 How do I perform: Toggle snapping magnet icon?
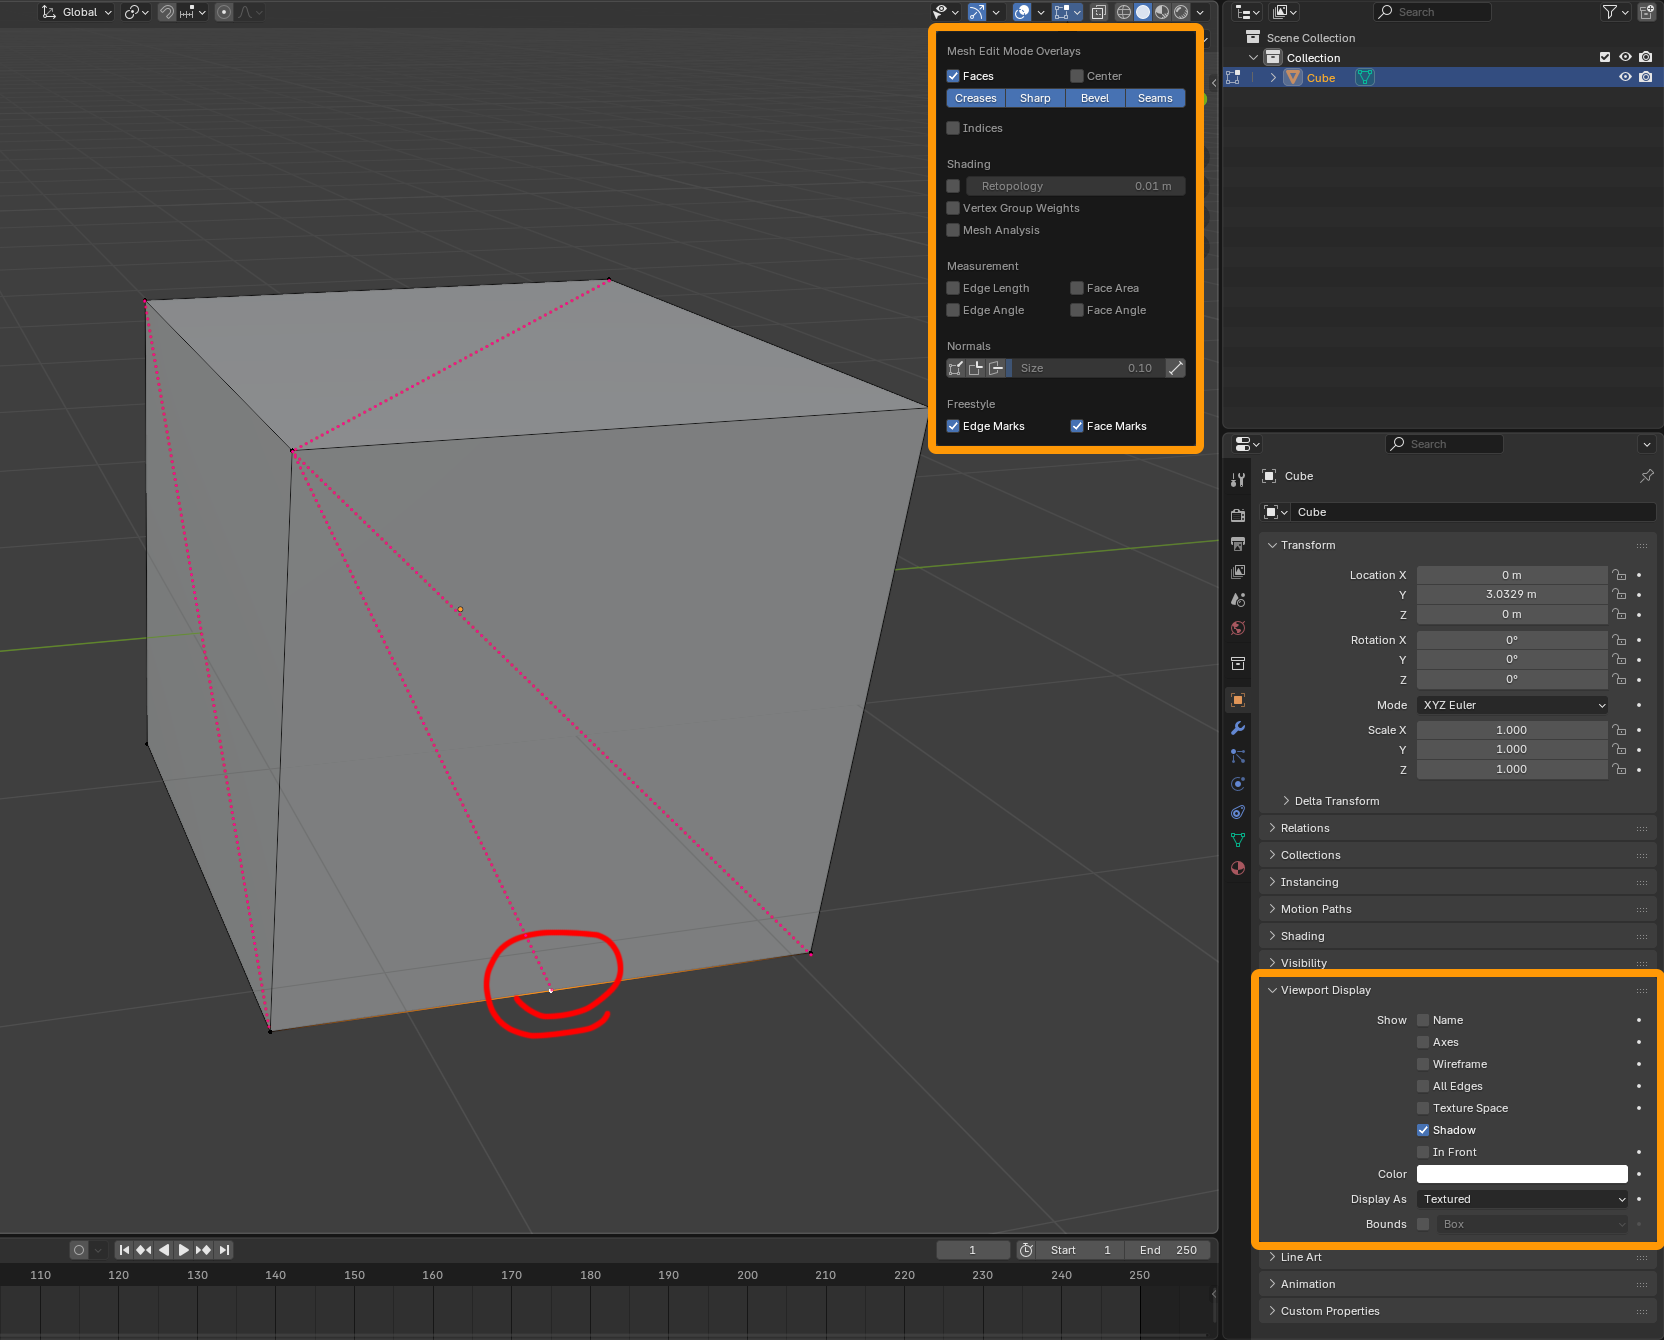pyautogui.click(x=167, y=12)
